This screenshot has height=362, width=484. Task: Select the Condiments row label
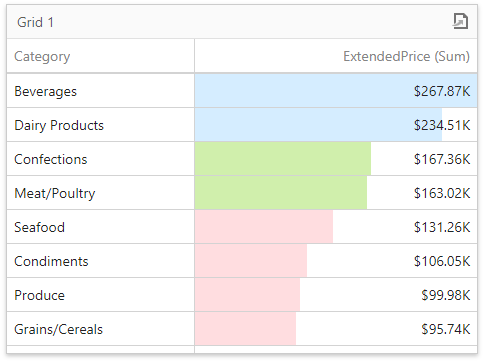(x=51, y=261)
